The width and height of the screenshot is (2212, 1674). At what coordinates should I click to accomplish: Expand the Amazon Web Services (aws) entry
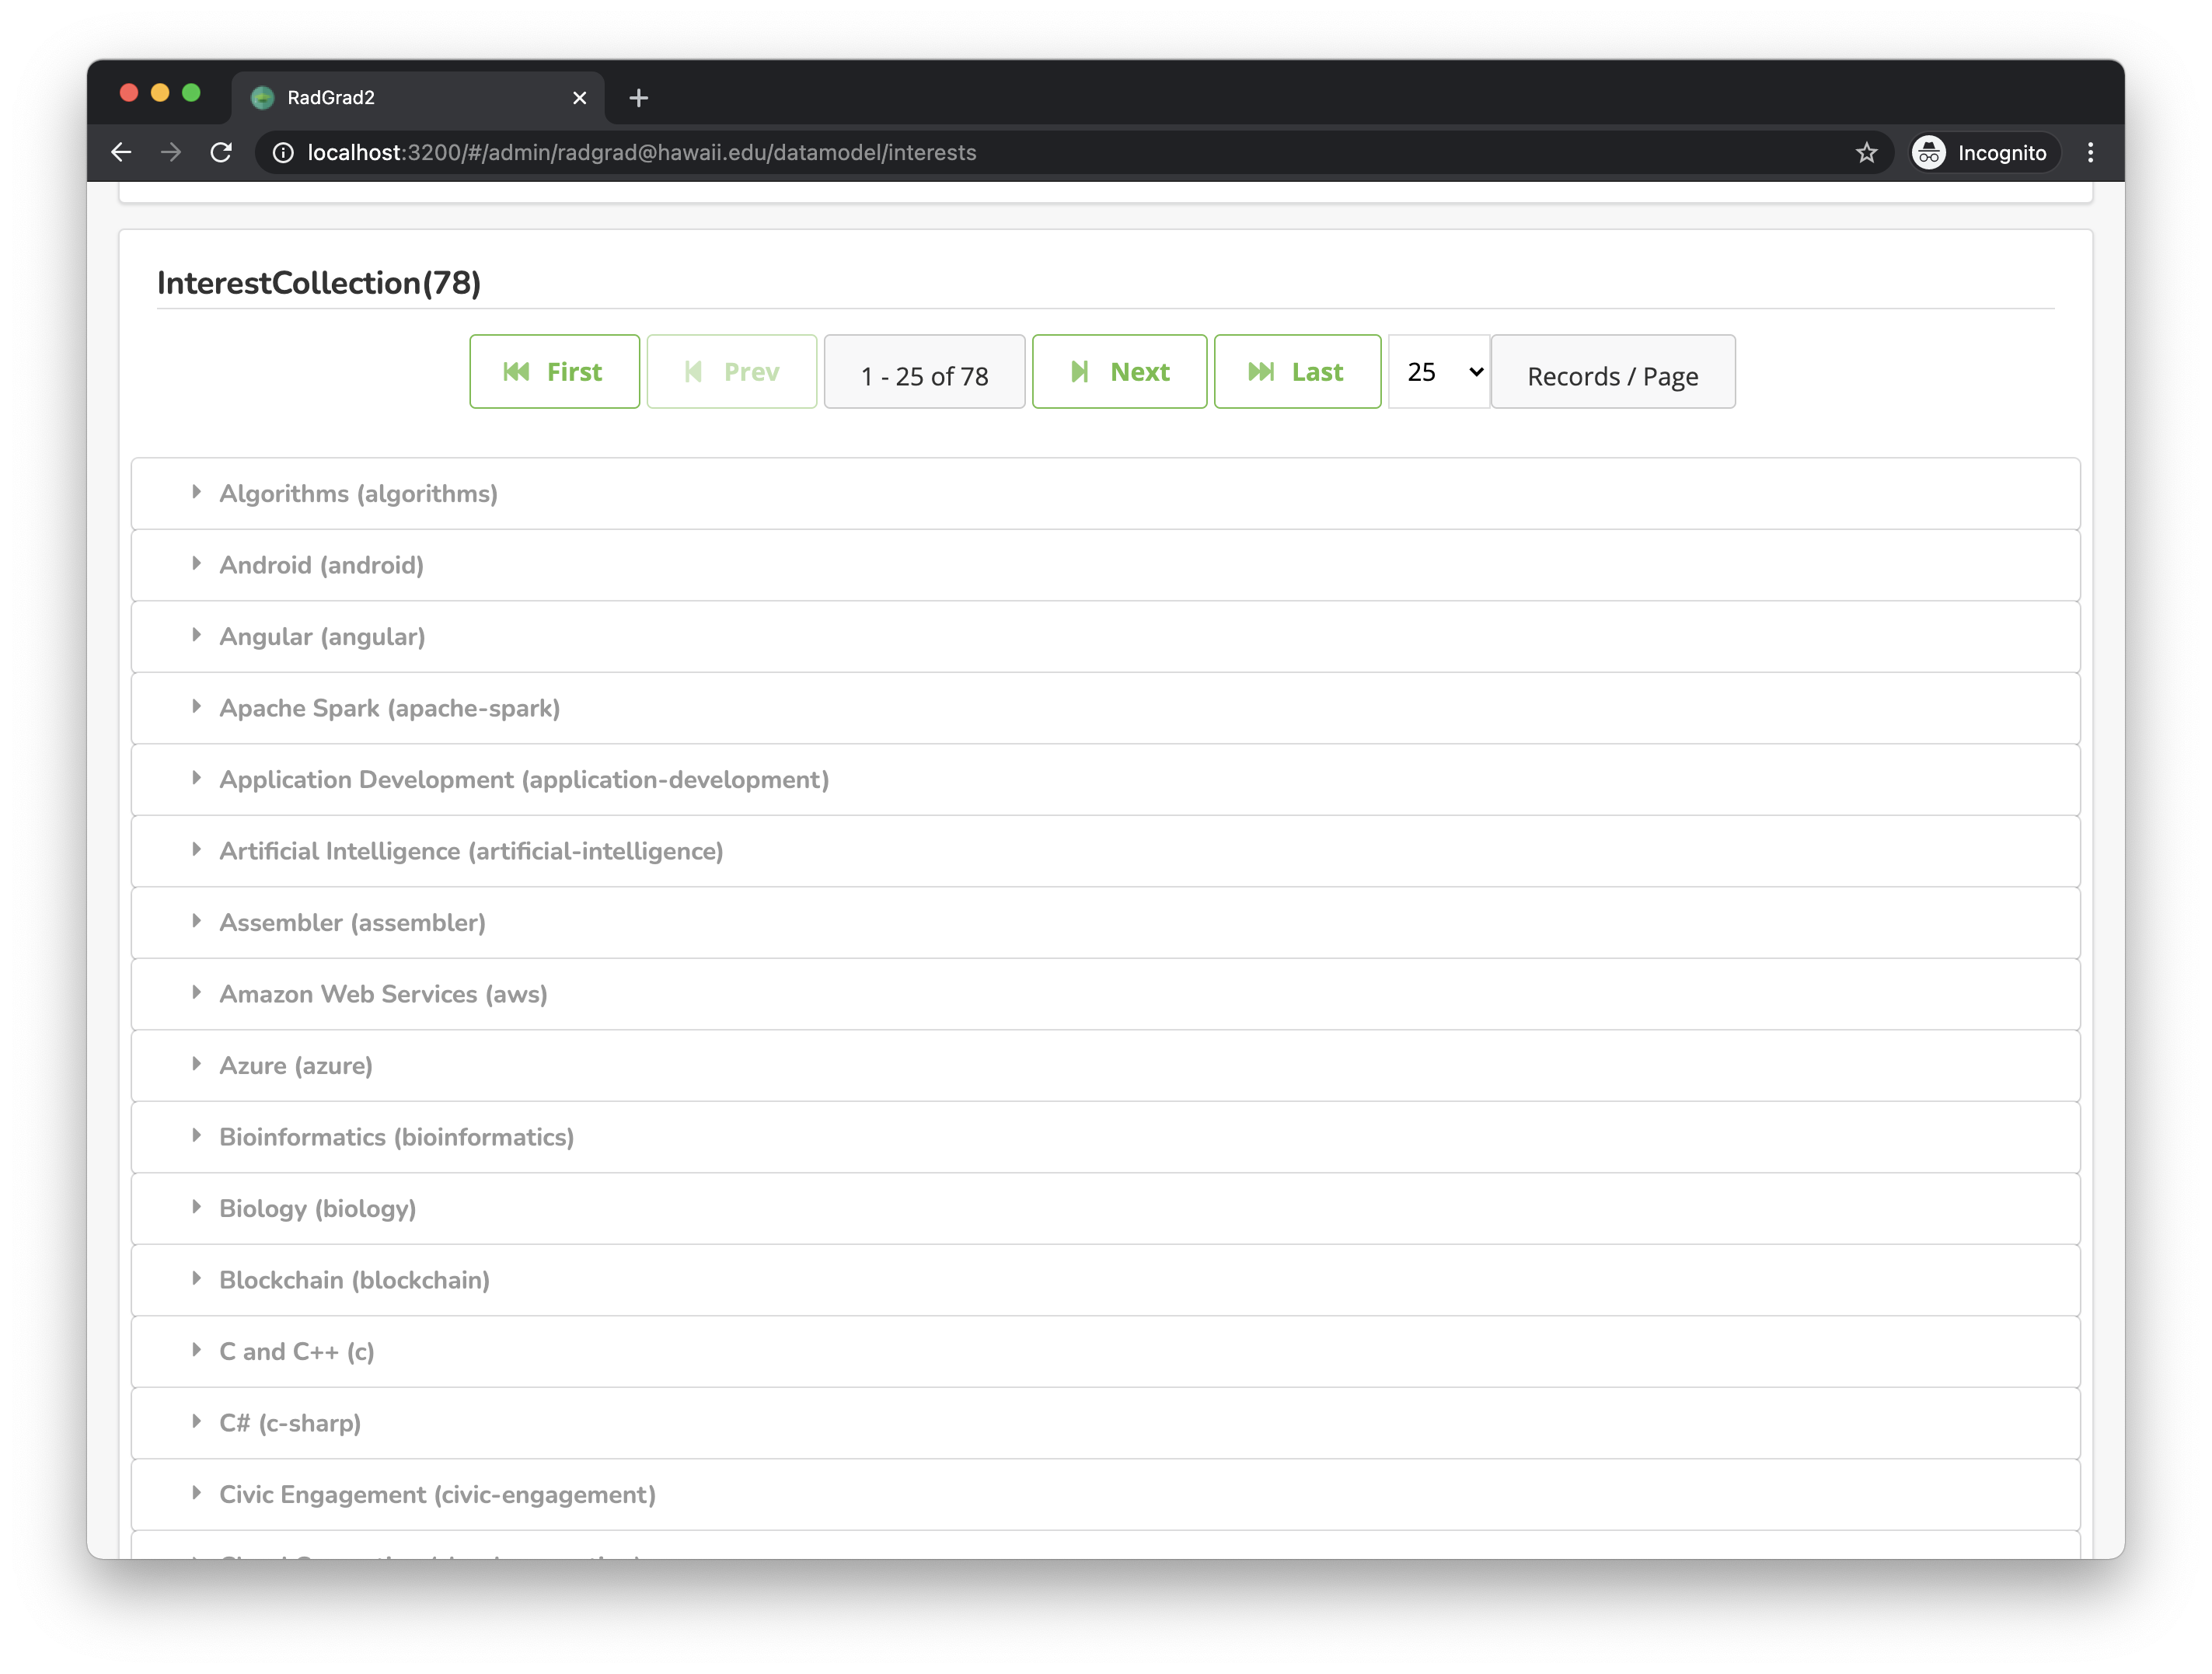1105,994
